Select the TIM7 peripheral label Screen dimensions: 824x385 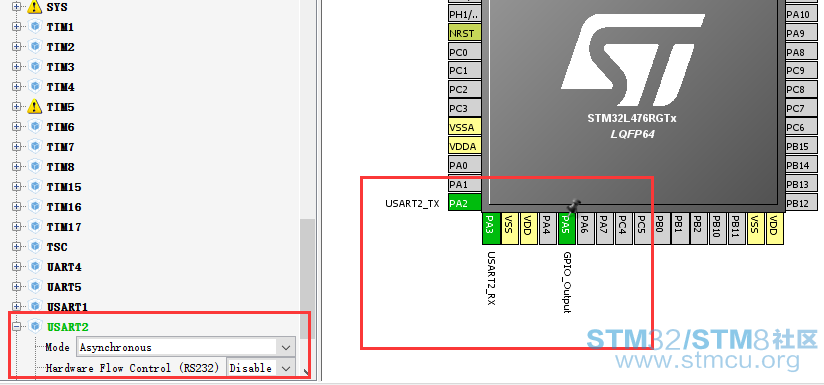(60, 147)
